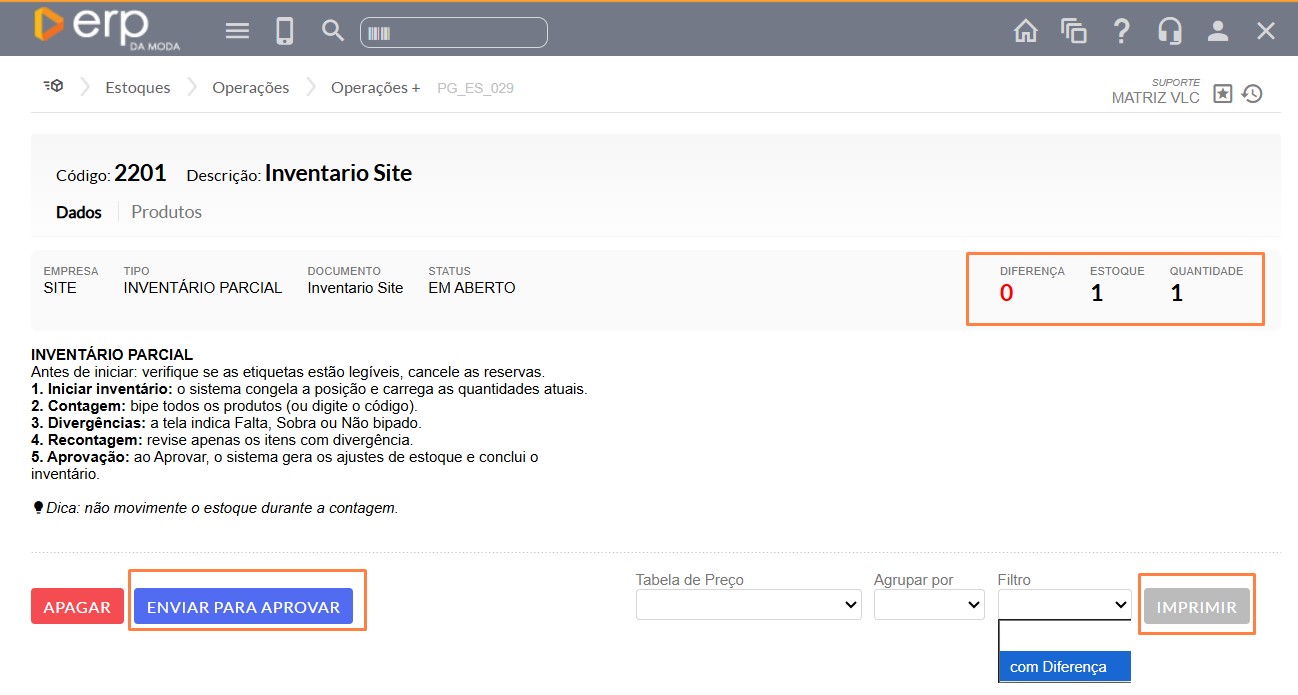Expand the Tabela de Preço dropdown
This screenshot has width=1298, height=695.
tap(748, 605)
